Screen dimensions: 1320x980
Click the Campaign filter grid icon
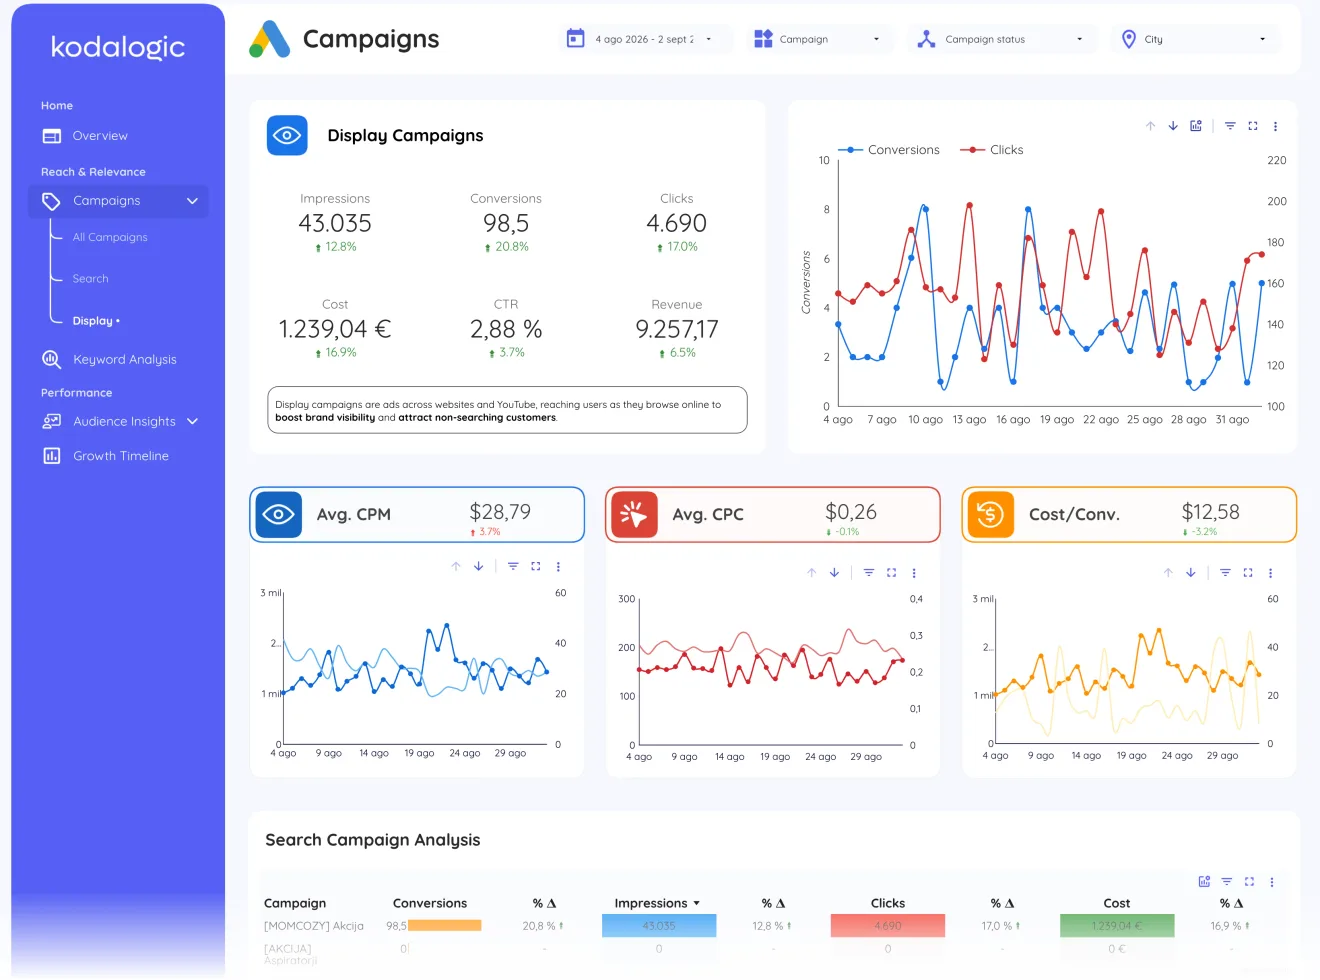coord(763,39)
